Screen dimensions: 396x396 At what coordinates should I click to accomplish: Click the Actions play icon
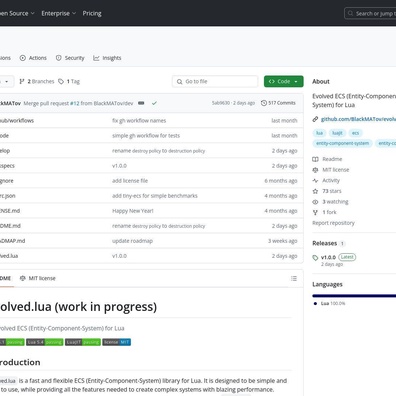point(23,58)
